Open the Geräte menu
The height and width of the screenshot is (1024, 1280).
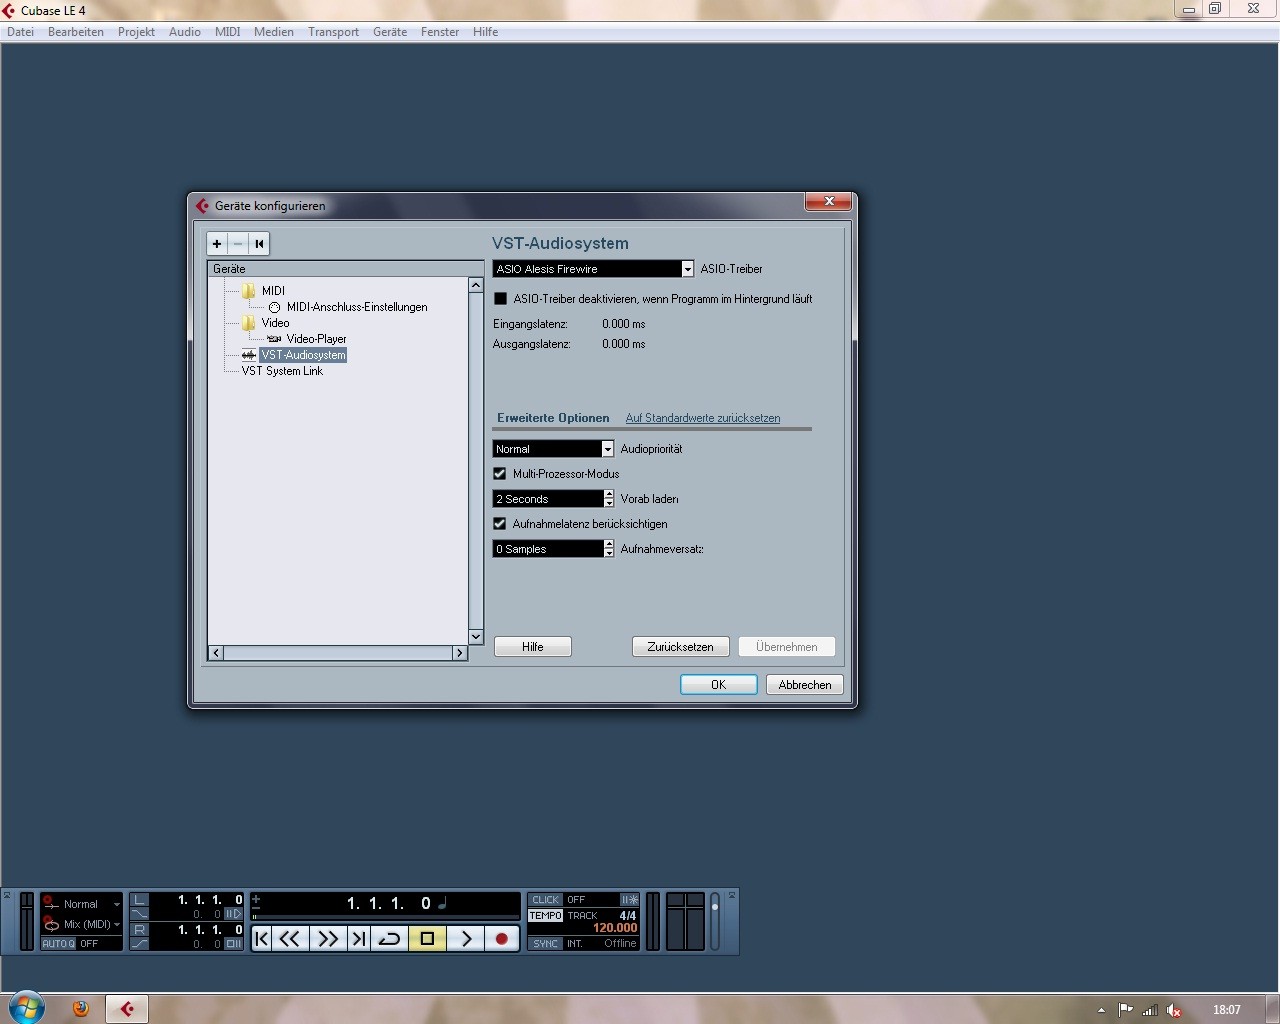tap(390, 32)
